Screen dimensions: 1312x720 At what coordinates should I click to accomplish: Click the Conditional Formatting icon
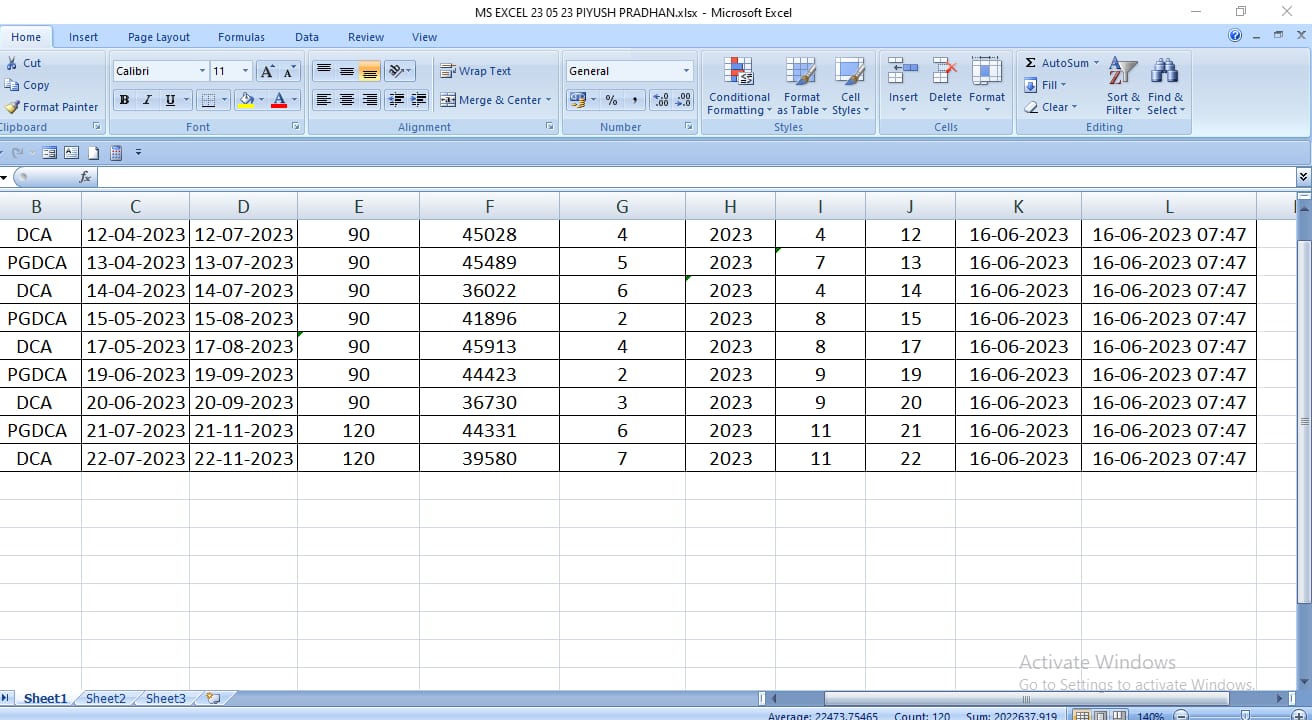click(x=739, y=74)
